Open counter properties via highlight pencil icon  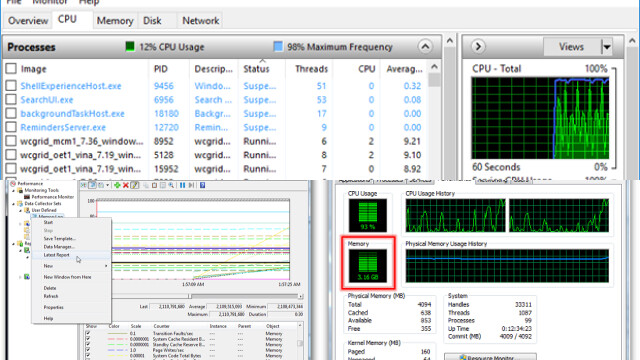(135, 185)
